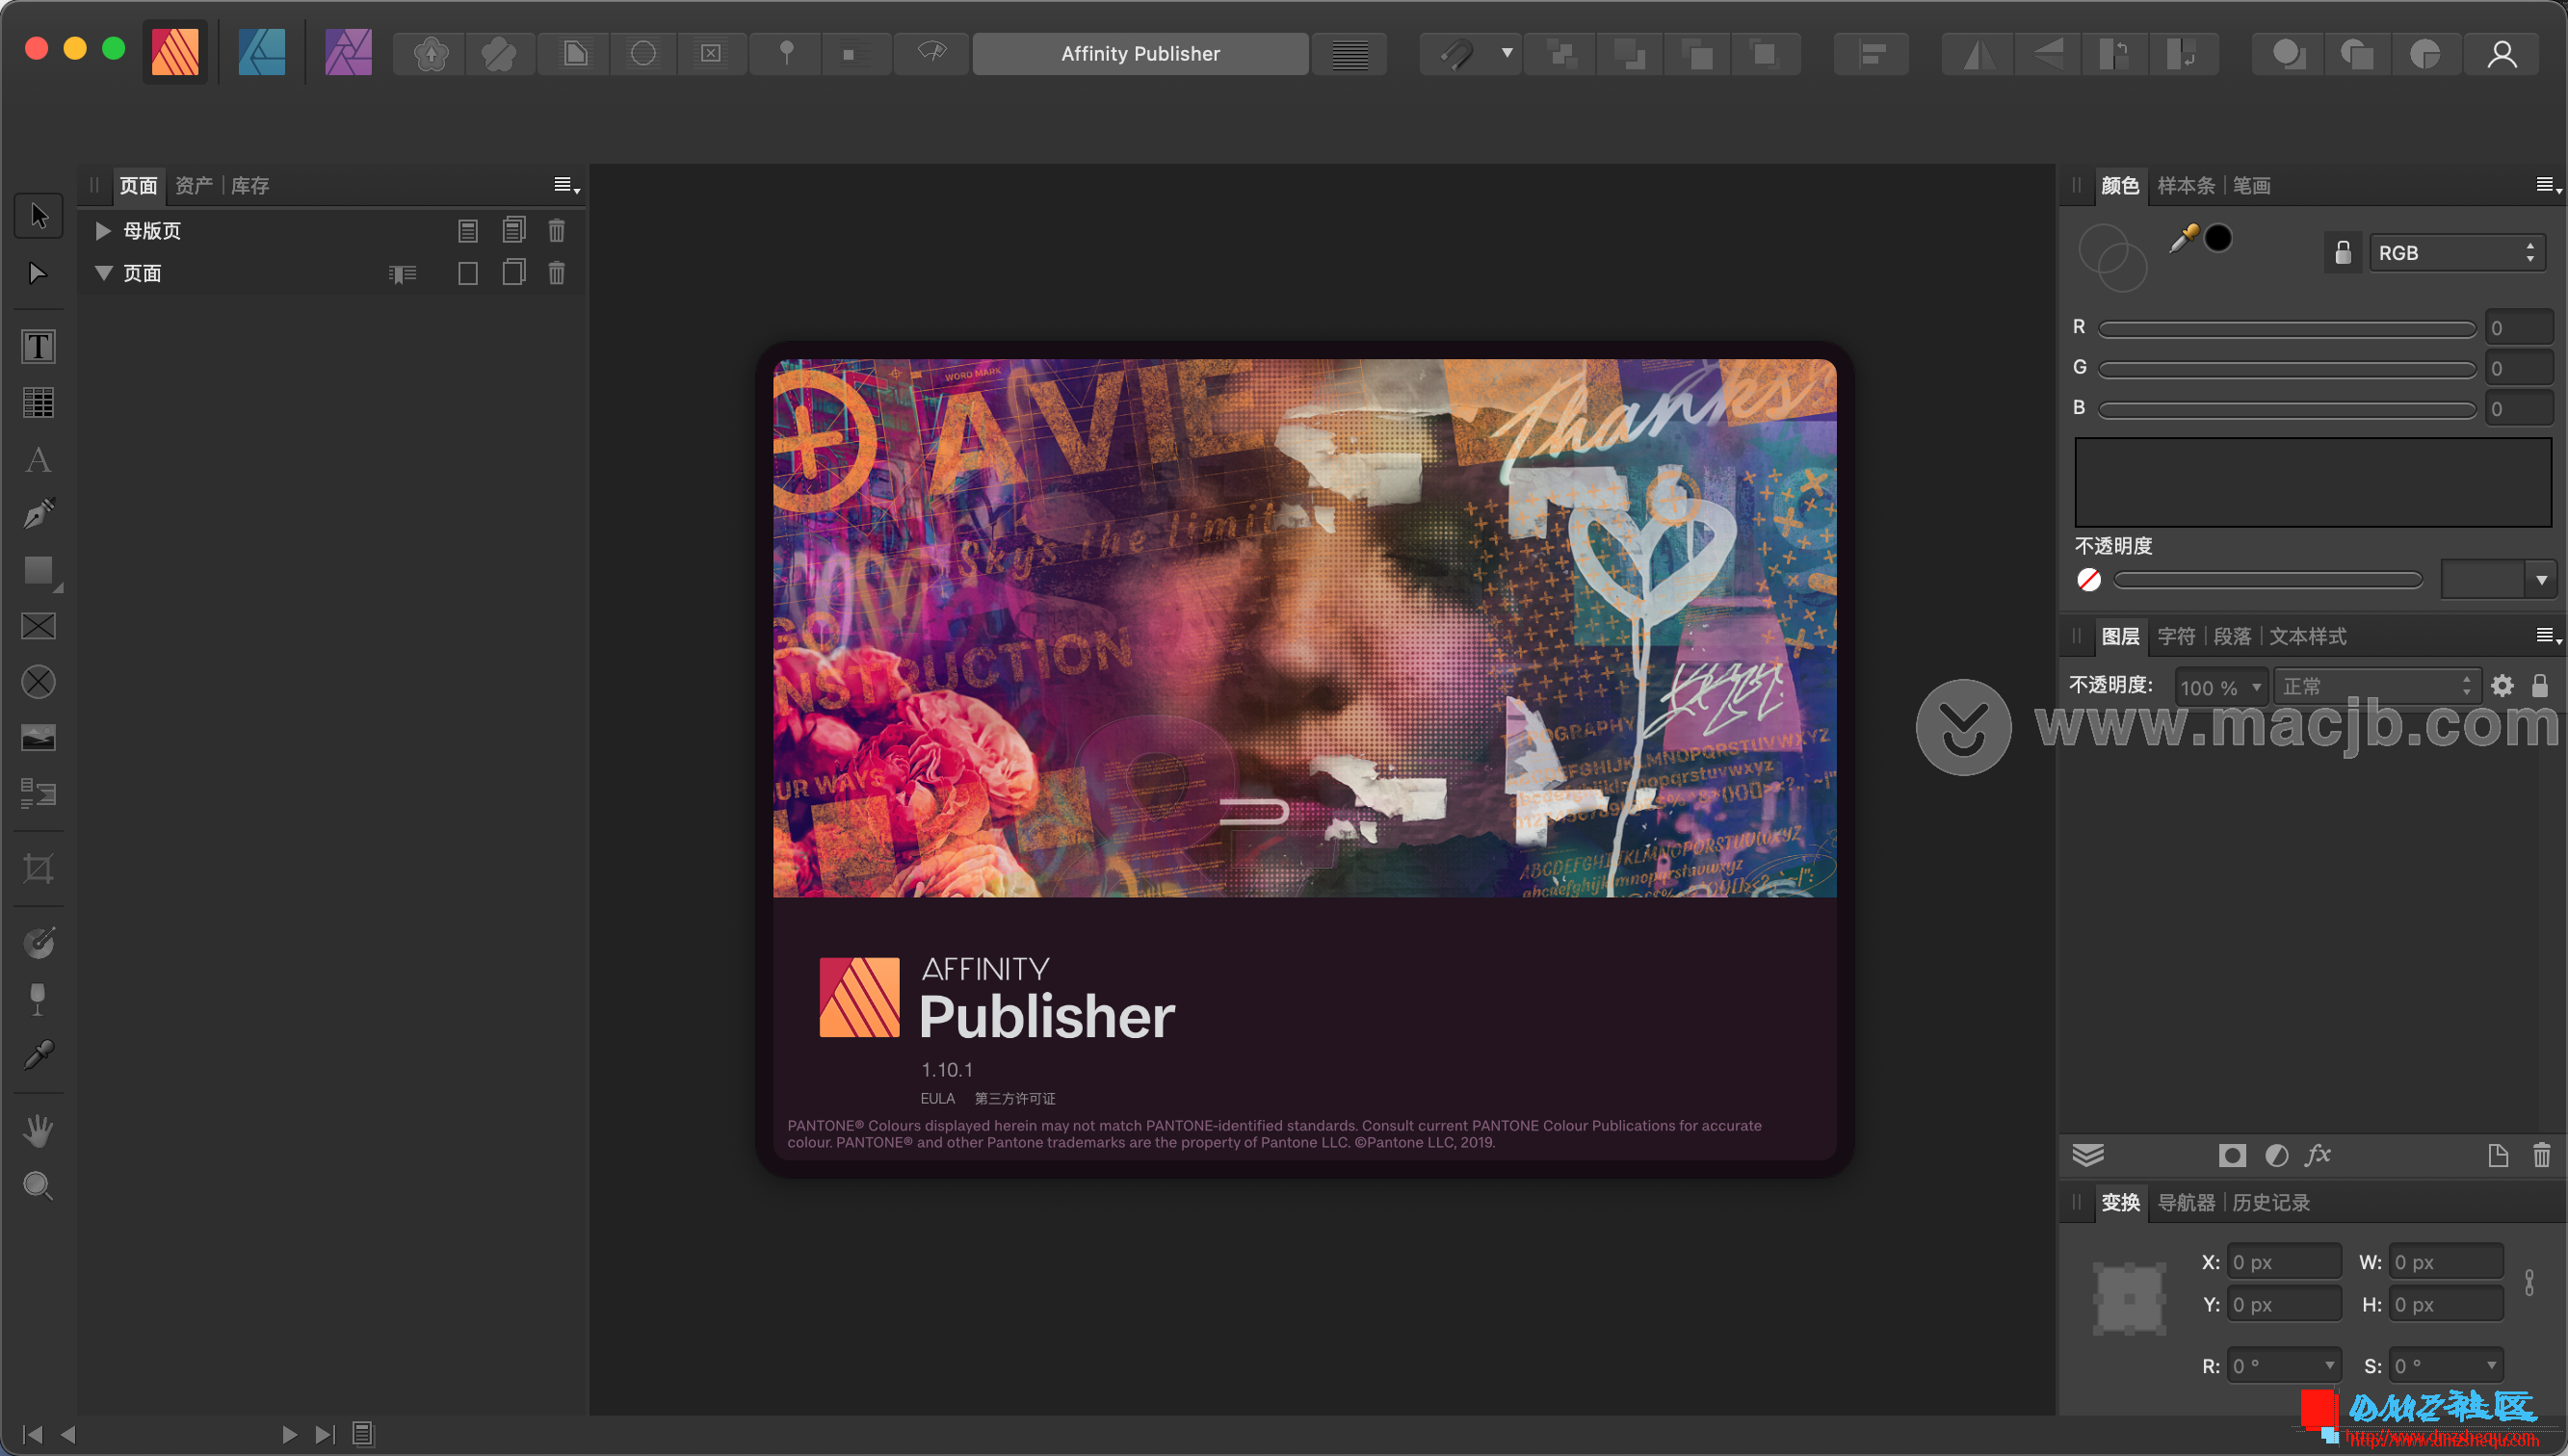Switch to Designer persona
Screen dimensions: 2568x1456
262,52
